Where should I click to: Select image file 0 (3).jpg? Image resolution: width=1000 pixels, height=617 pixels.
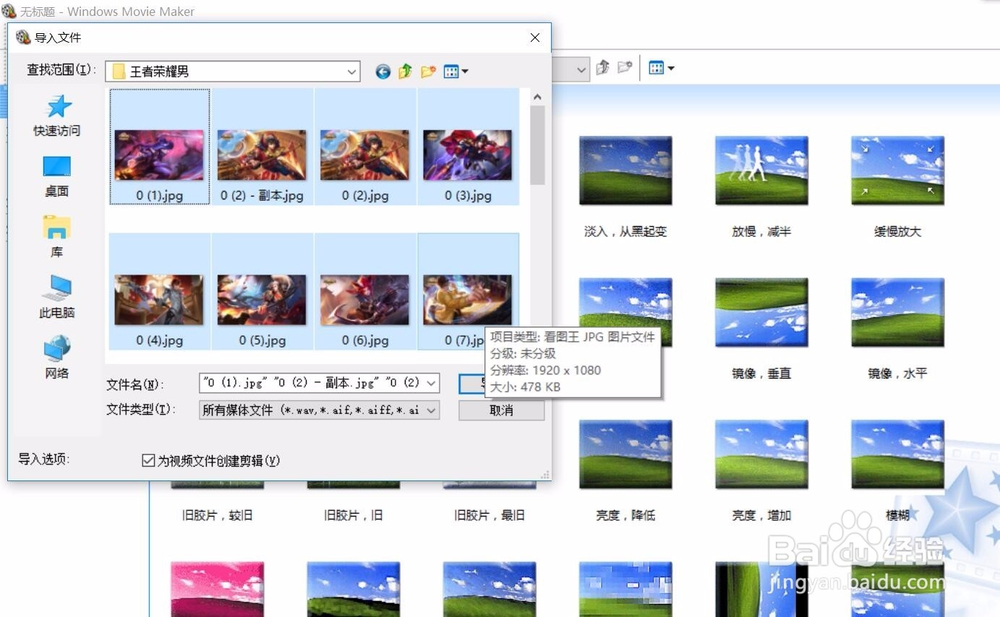467,147
